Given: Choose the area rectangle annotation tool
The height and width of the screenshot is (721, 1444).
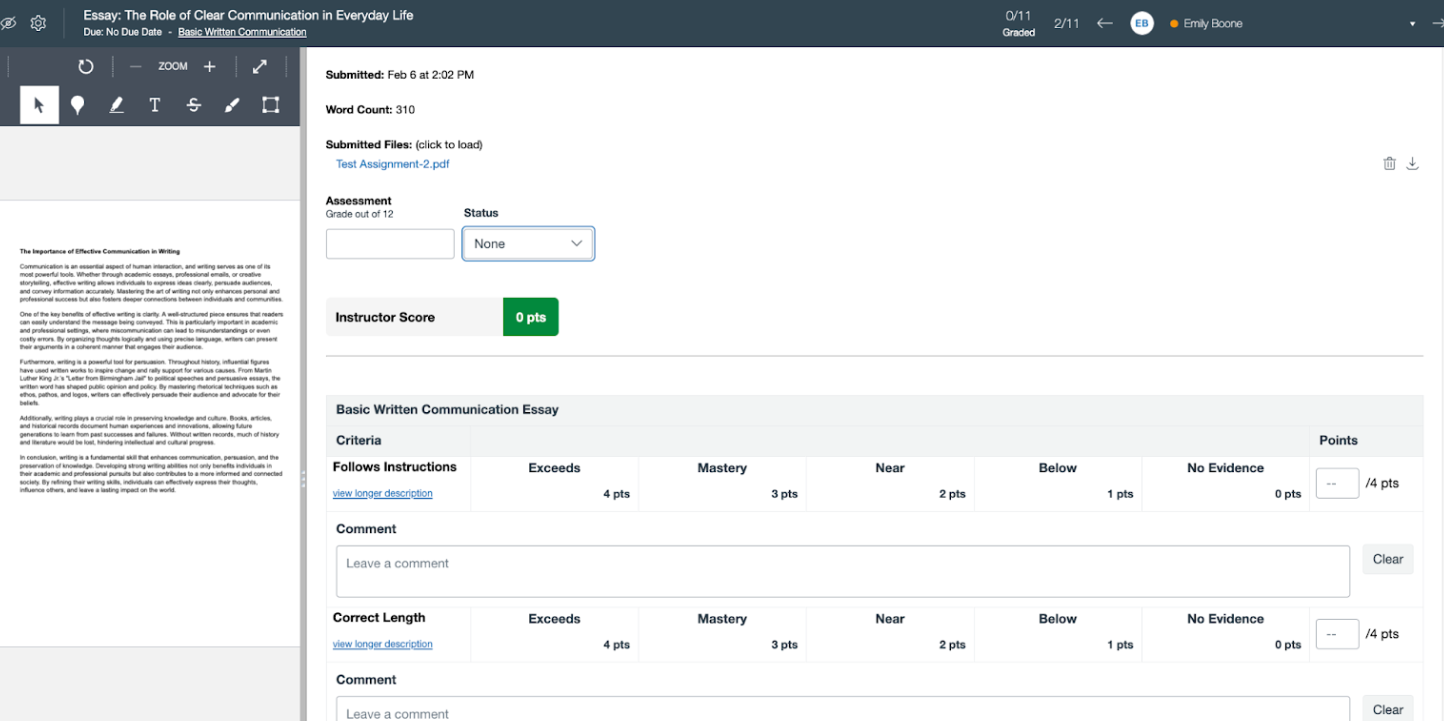Looking at the screenshot, I should click(x=270, y=105).
